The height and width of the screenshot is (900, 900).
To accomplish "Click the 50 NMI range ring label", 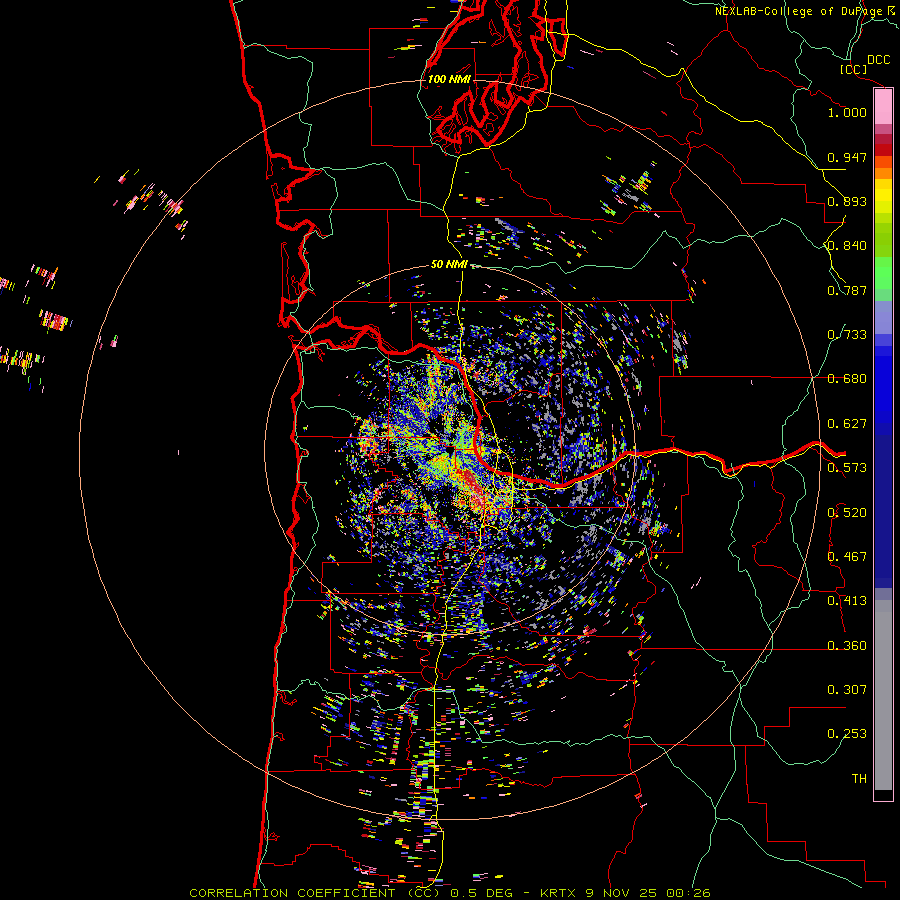I will click(x=449, y=265).
